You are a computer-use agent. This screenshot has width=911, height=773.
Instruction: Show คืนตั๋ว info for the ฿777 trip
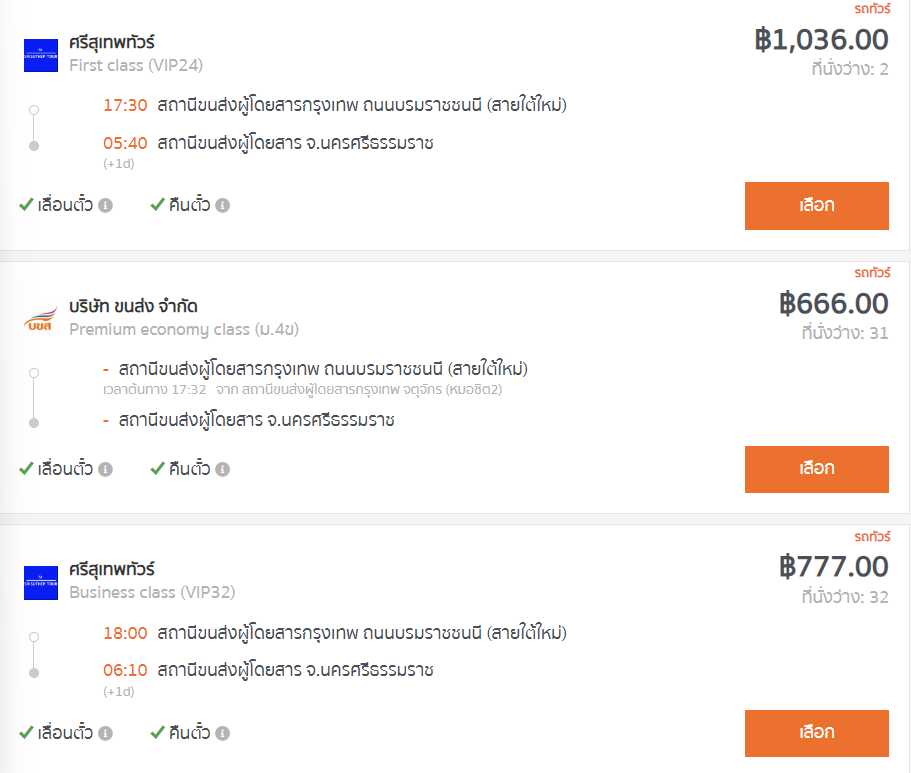click(223, 733)
